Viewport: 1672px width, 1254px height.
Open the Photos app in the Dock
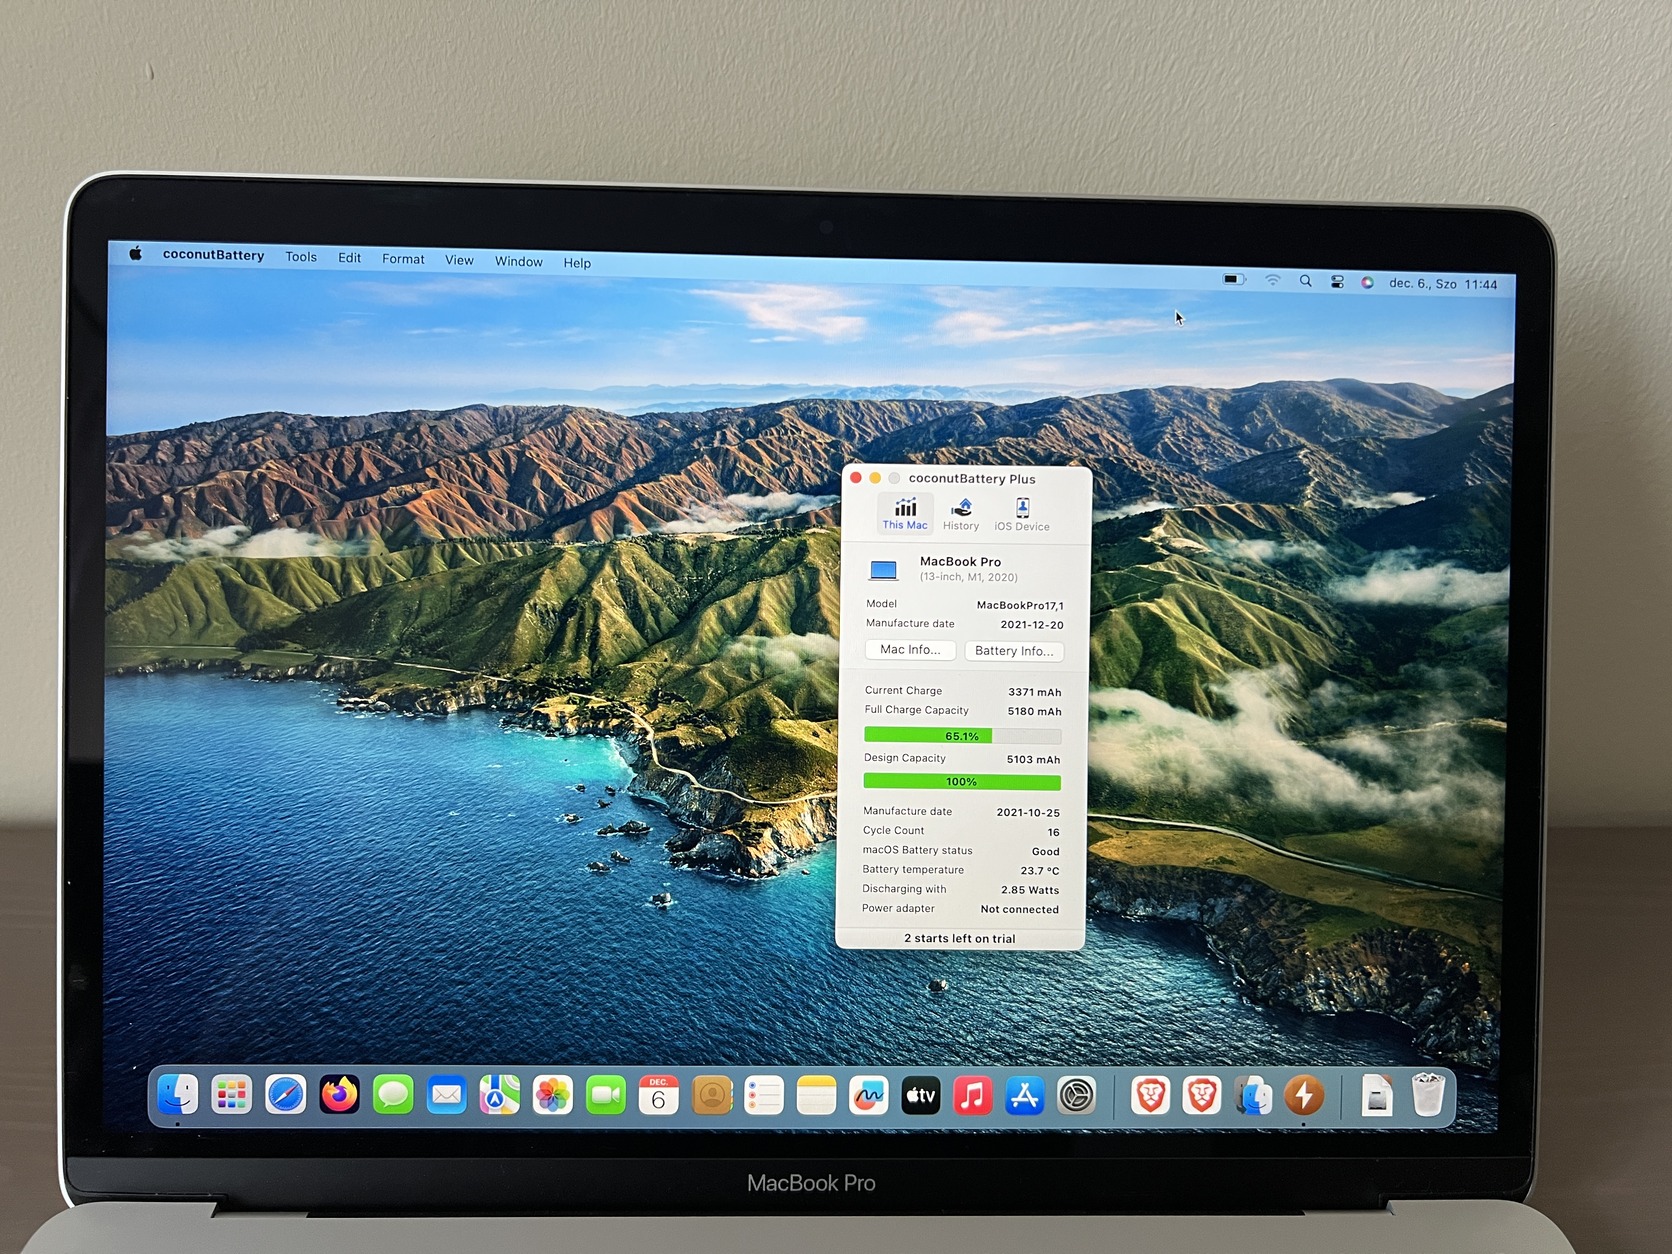552,1096
